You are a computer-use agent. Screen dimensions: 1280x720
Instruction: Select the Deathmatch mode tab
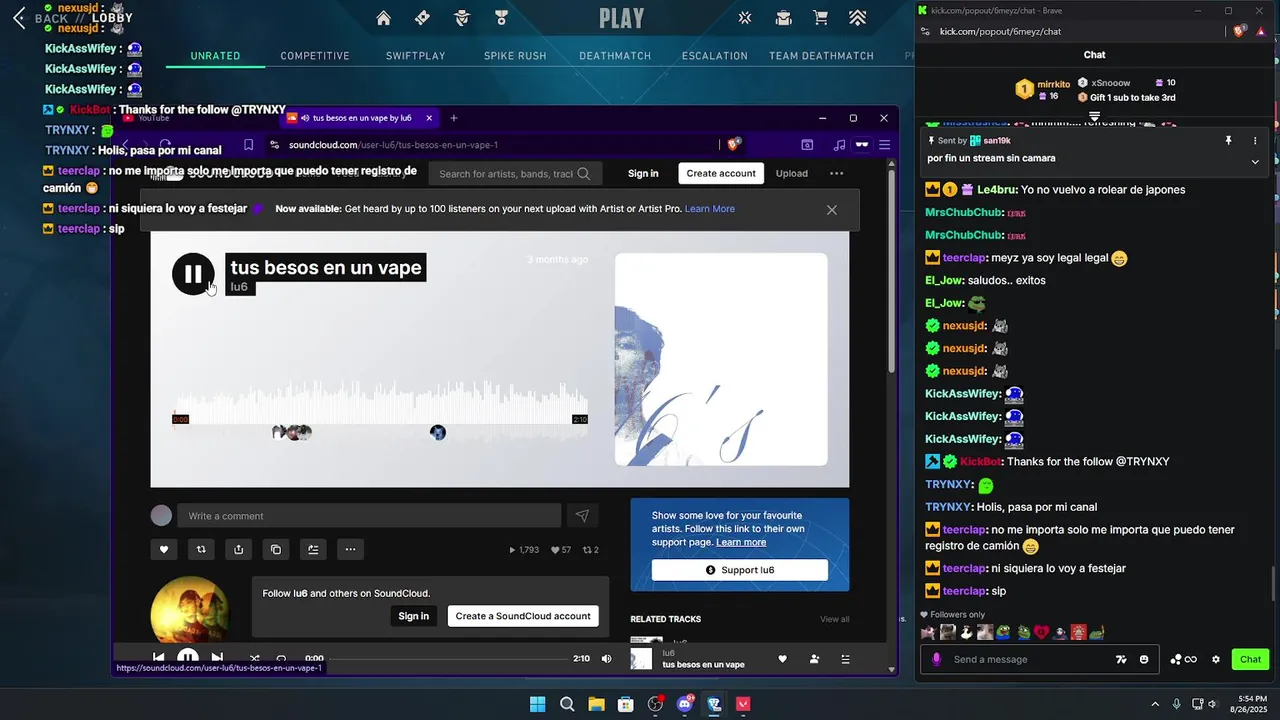[615, 56]
